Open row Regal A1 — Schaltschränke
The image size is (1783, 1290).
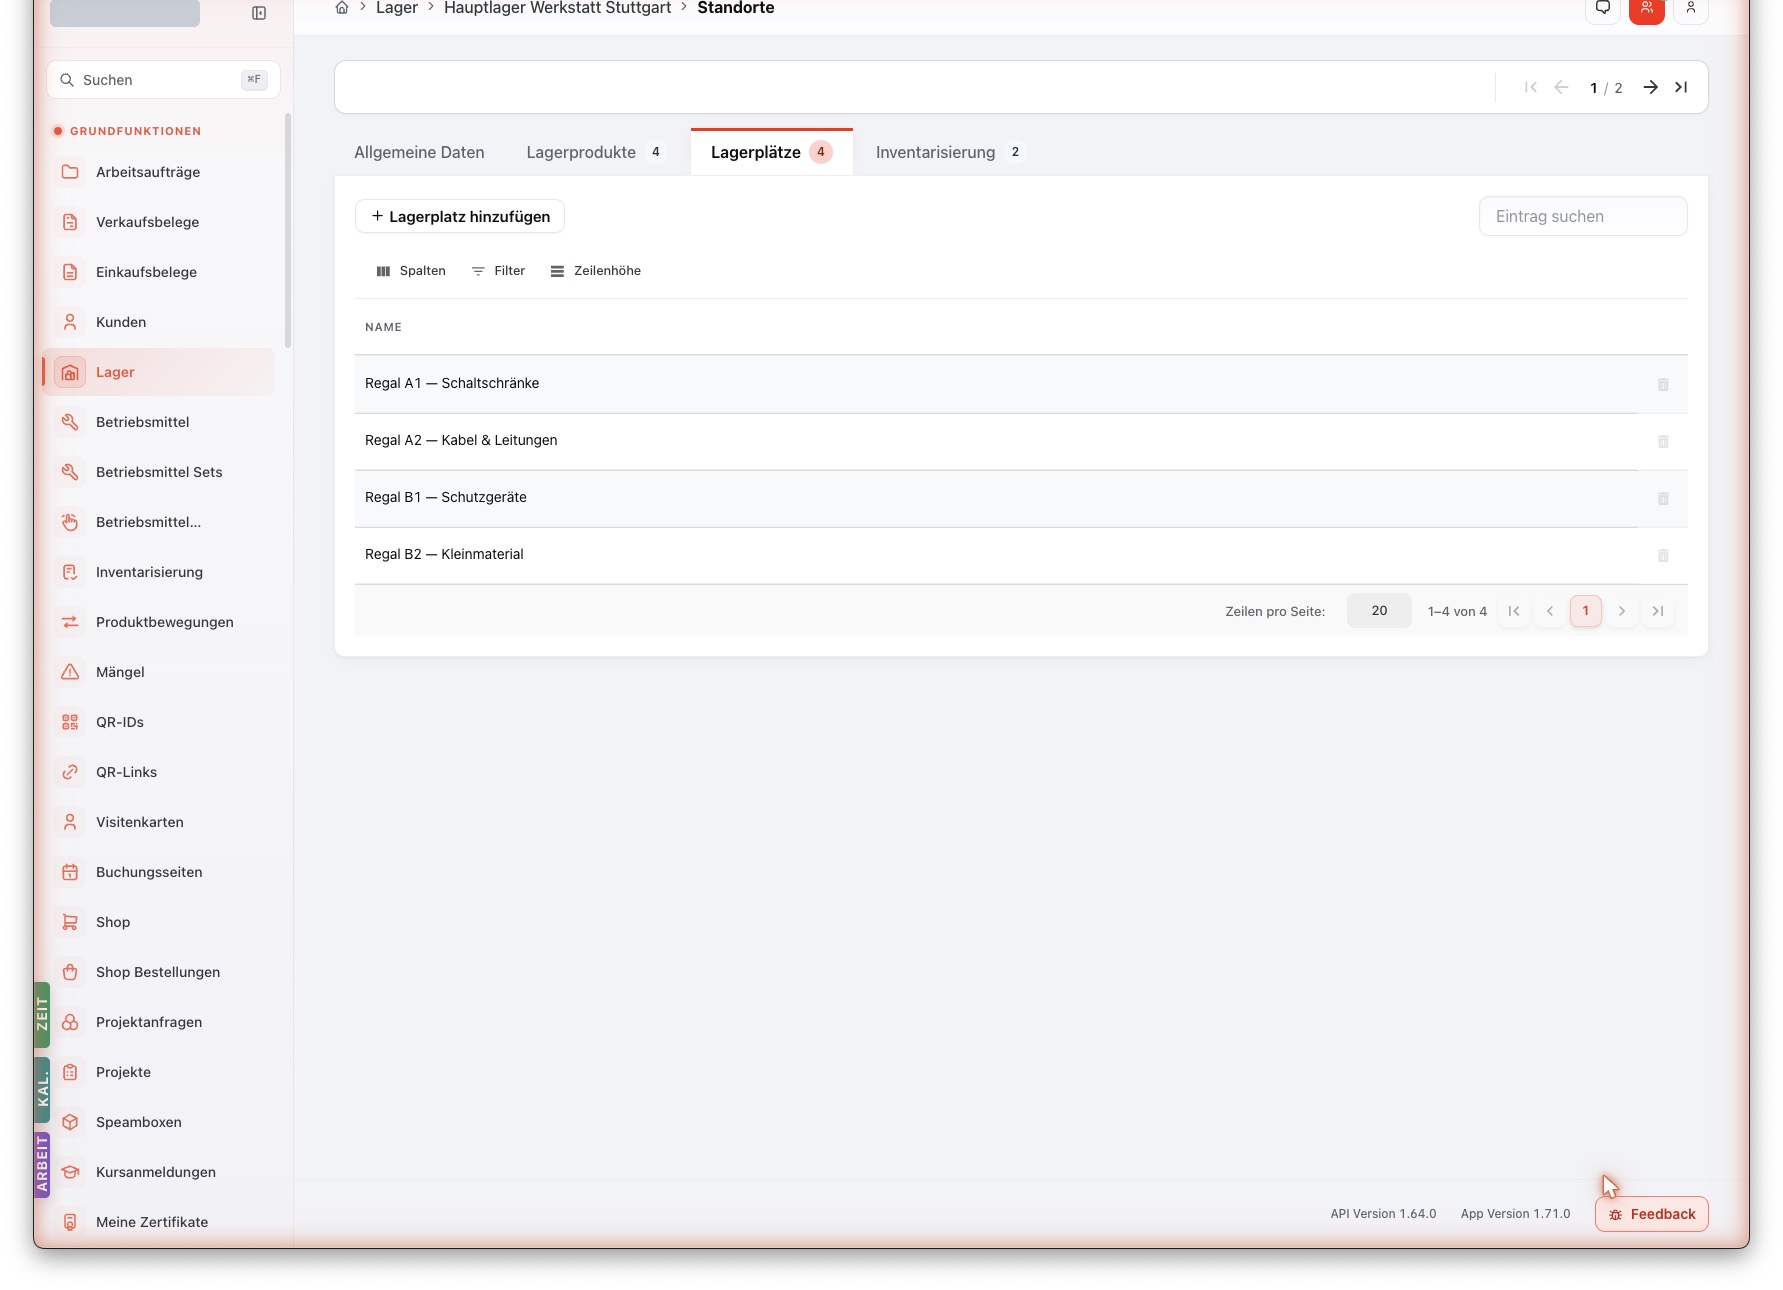(1021, 384)
